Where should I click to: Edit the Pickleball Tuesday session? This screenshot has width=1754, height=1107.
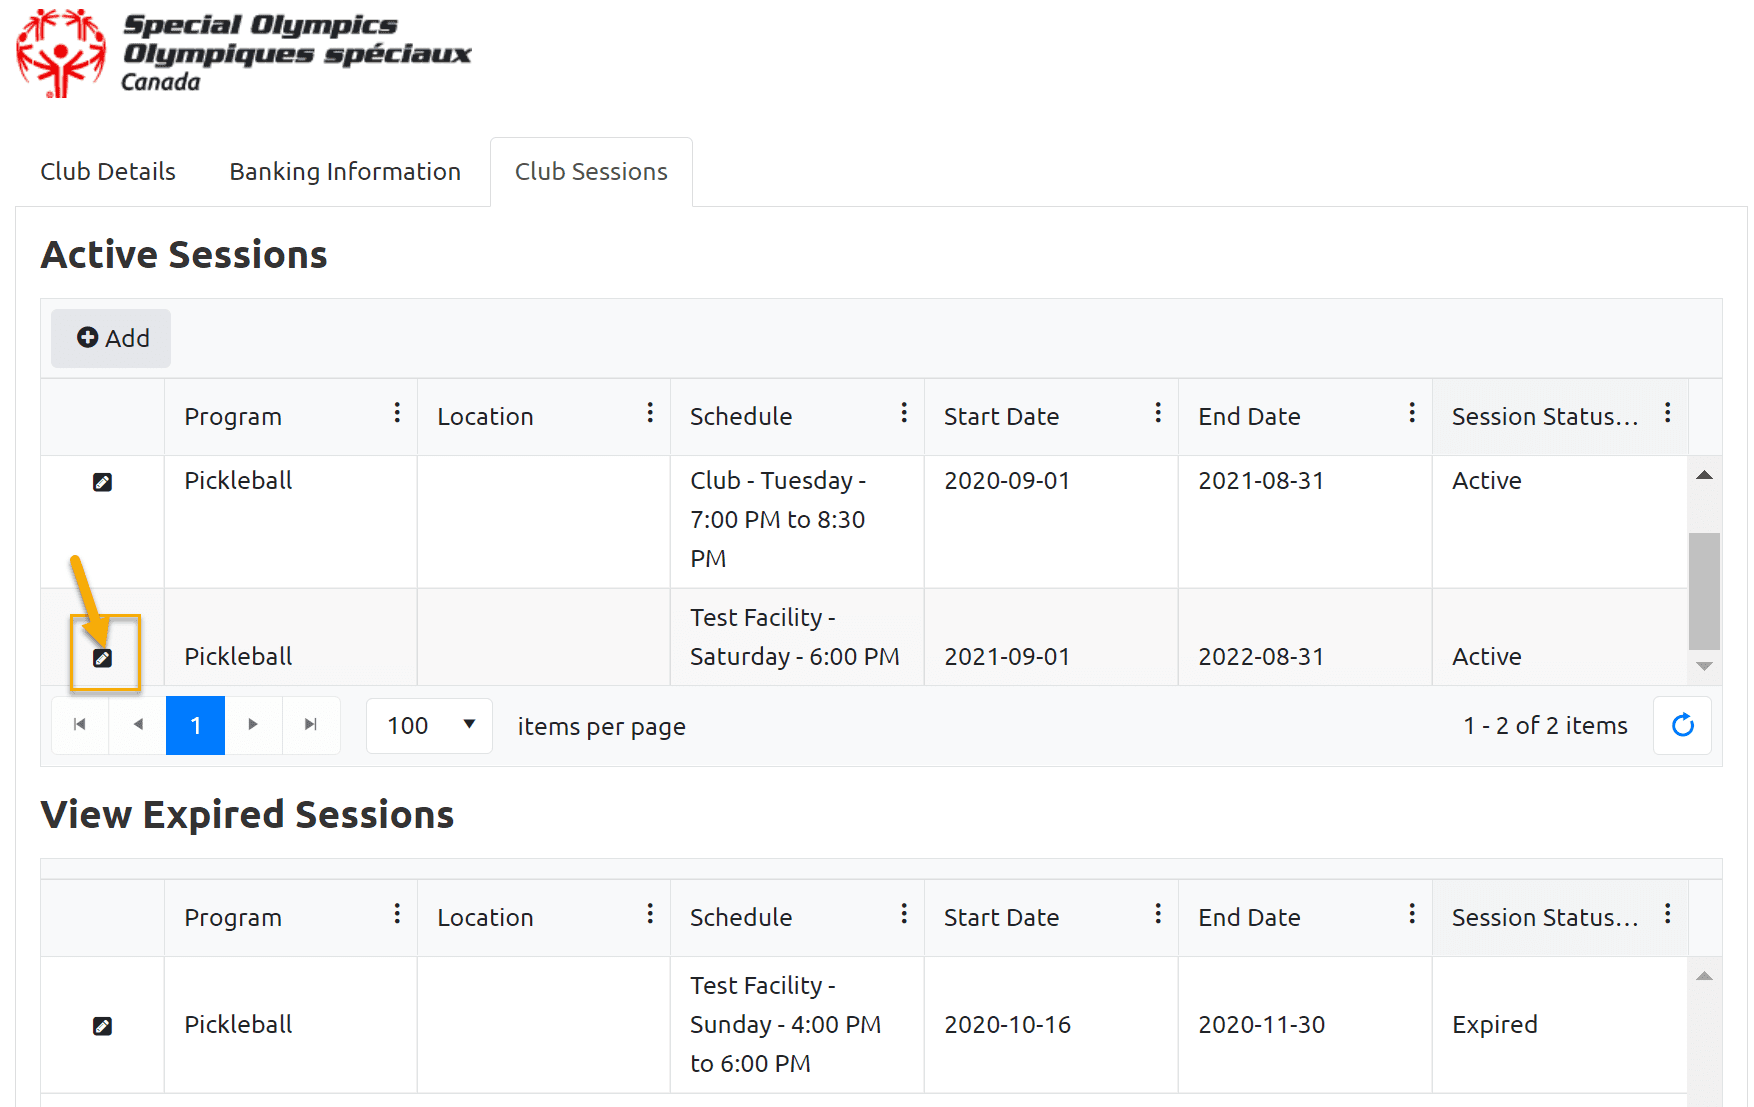pos(102,482)
